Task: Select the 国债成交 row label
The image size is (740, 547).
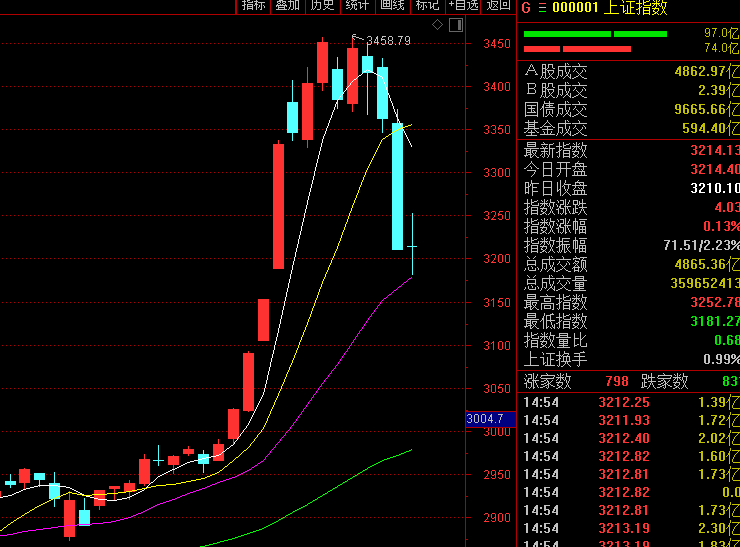Action: pyautogui.click(x=556, y=109)
